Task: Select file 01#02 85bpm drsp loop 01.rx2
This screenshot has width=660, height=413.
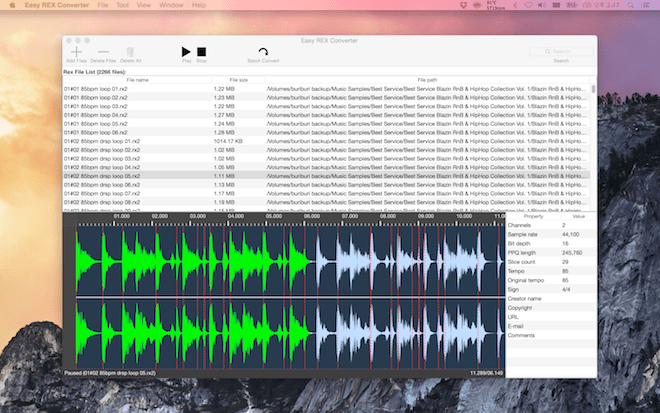Action: [99, 141]
